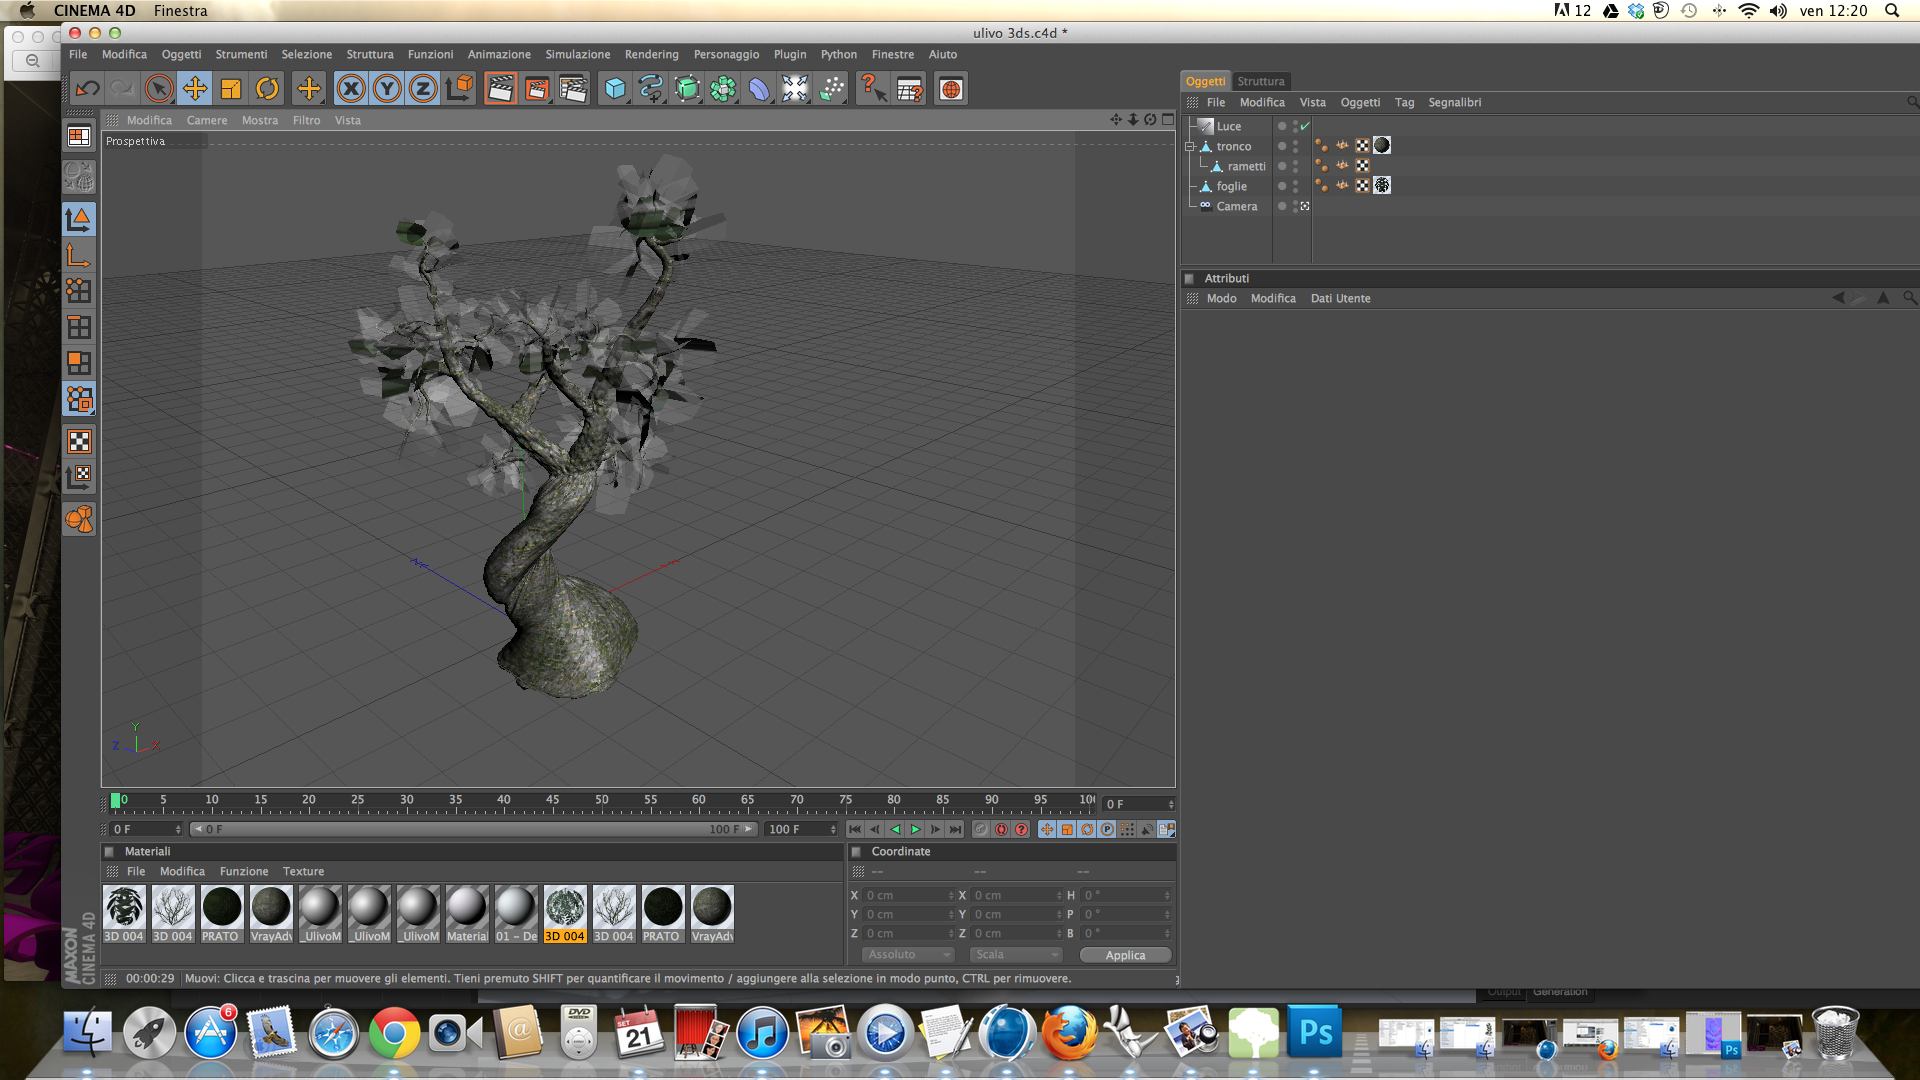Open the Assoluto coordinate mode dropdown

tap(908, 955)
